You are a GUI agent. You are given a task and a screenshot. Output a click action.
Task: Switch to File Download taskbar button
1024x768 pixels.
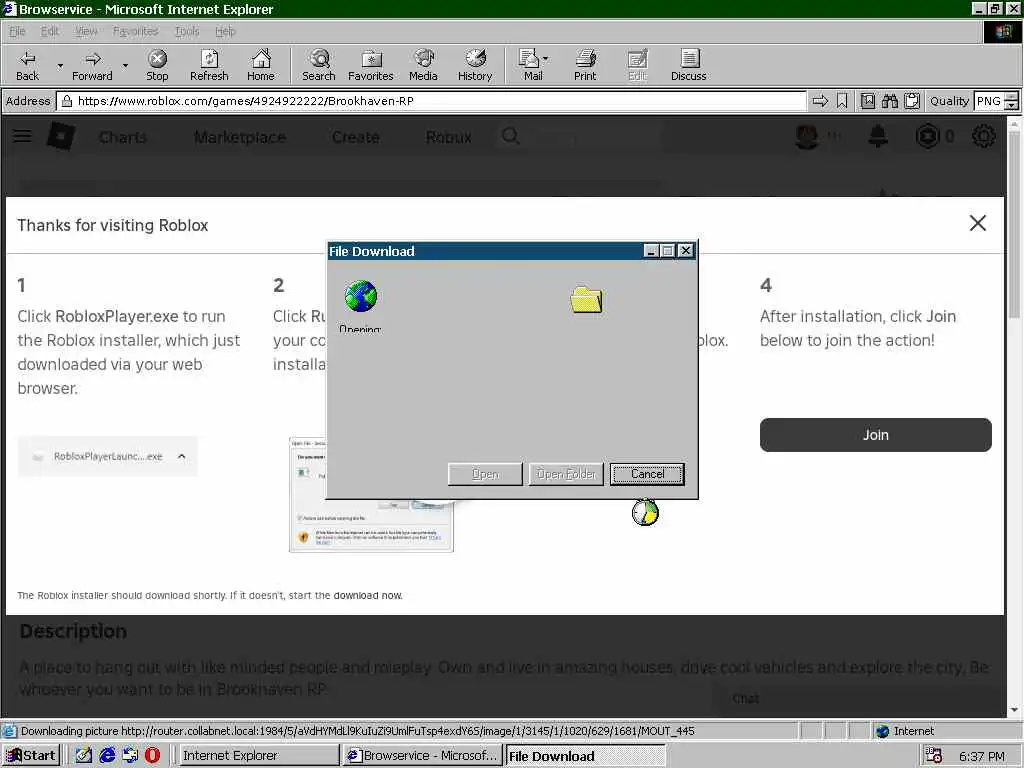(585, 756)
